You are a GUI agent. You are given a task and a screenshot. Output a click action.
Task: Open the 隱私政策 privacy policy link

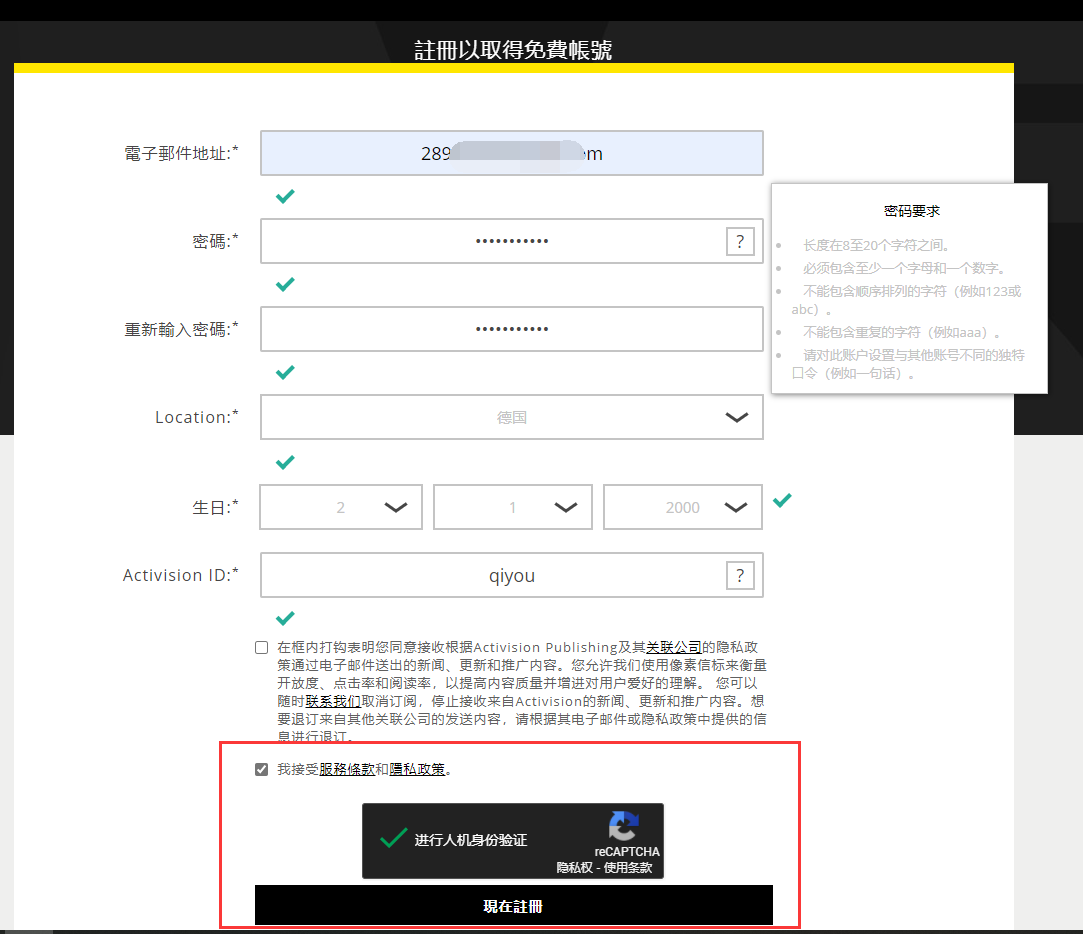pyautogui.click(x=417, y=769)
